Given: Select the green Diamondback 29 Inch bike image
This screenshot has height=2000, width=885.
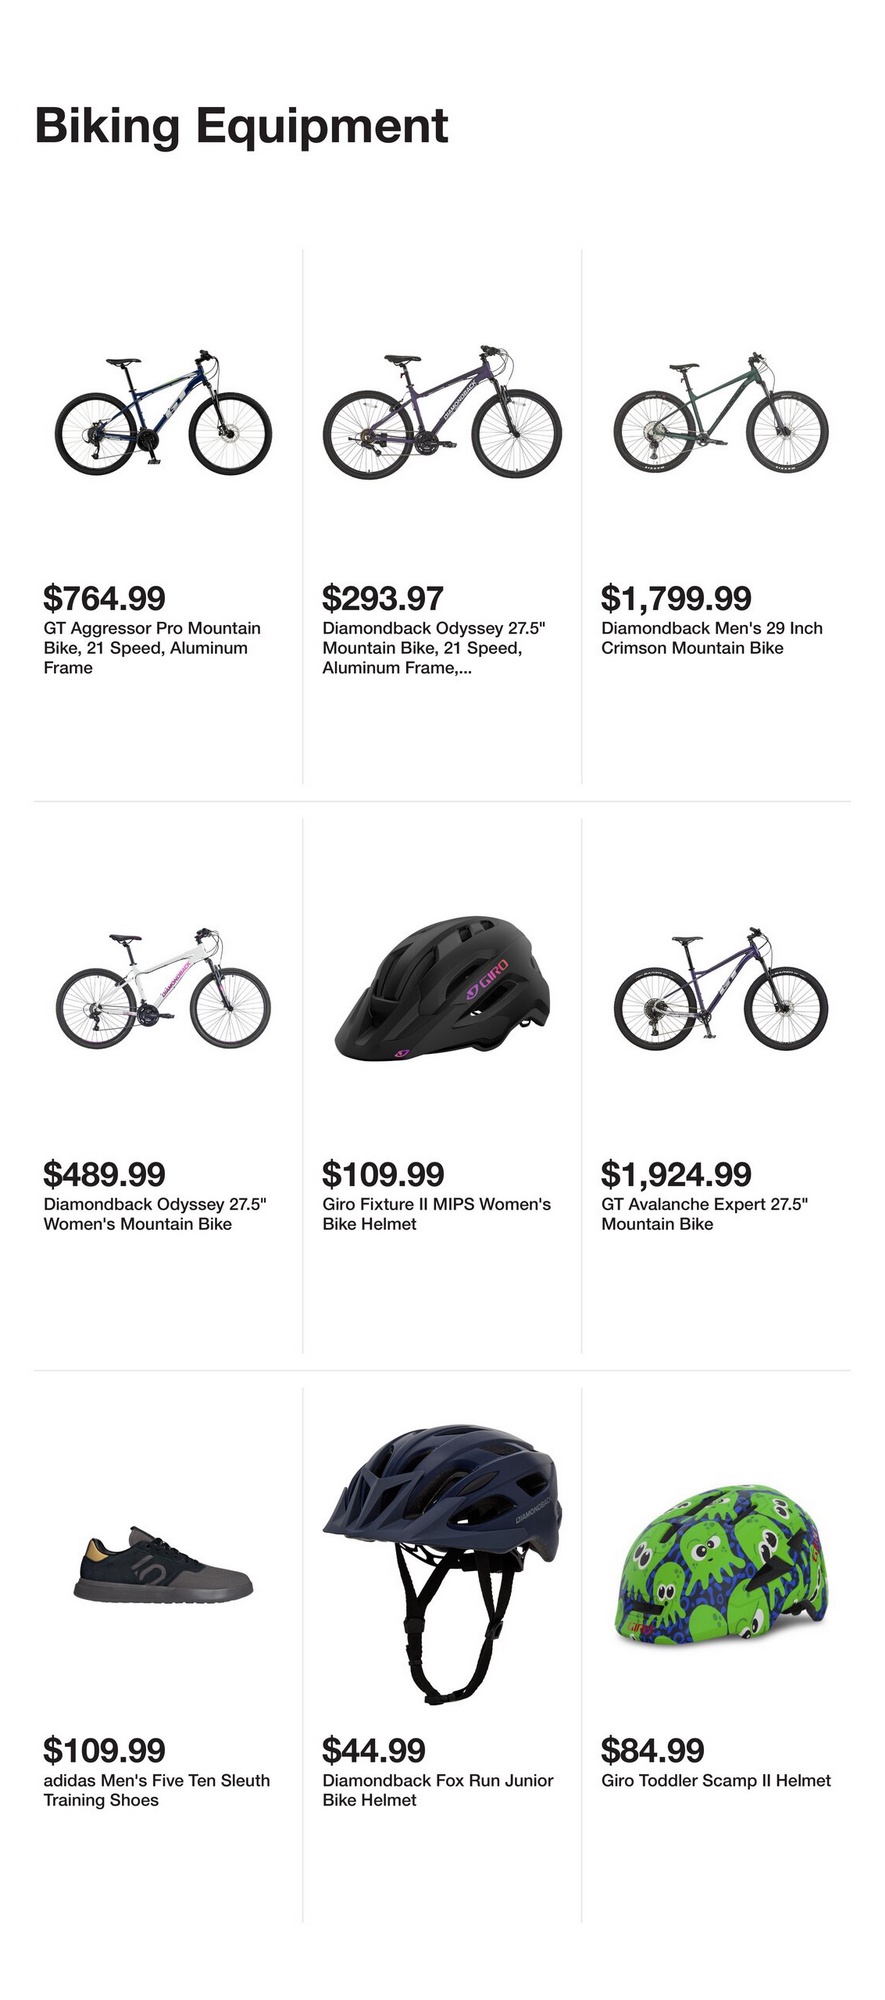Looking at the screenshot, I should (x=720, y=413).
